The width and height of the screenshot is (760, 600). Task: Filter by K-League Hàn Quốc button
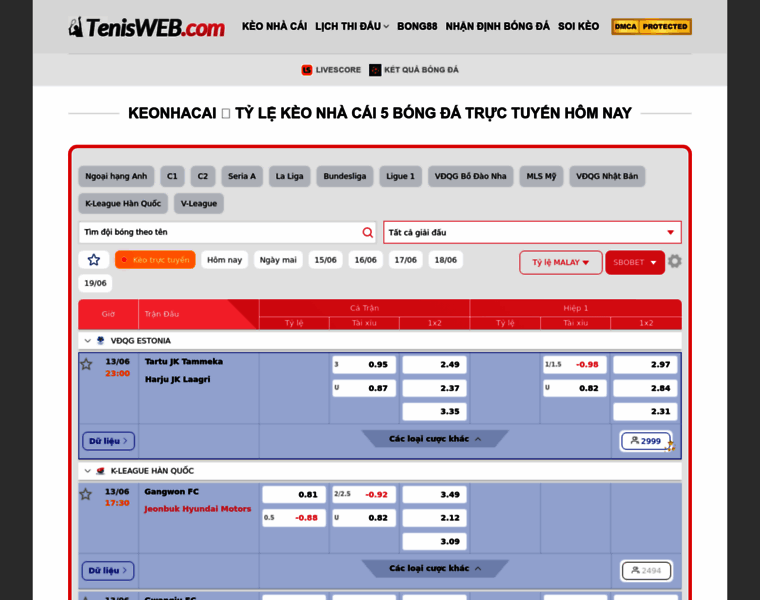pos(123,204)
